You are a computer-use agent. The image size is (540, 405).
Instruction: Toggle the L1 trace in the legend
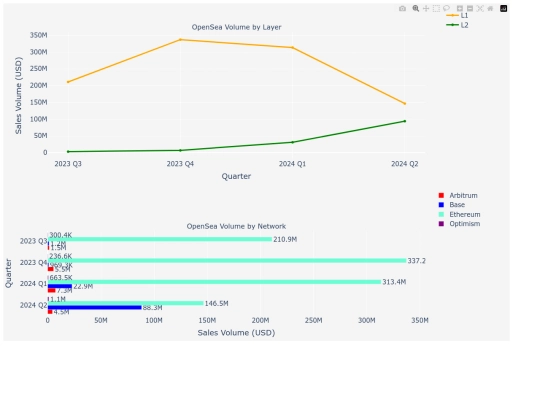pyautogui.click(x=457, y=15)
